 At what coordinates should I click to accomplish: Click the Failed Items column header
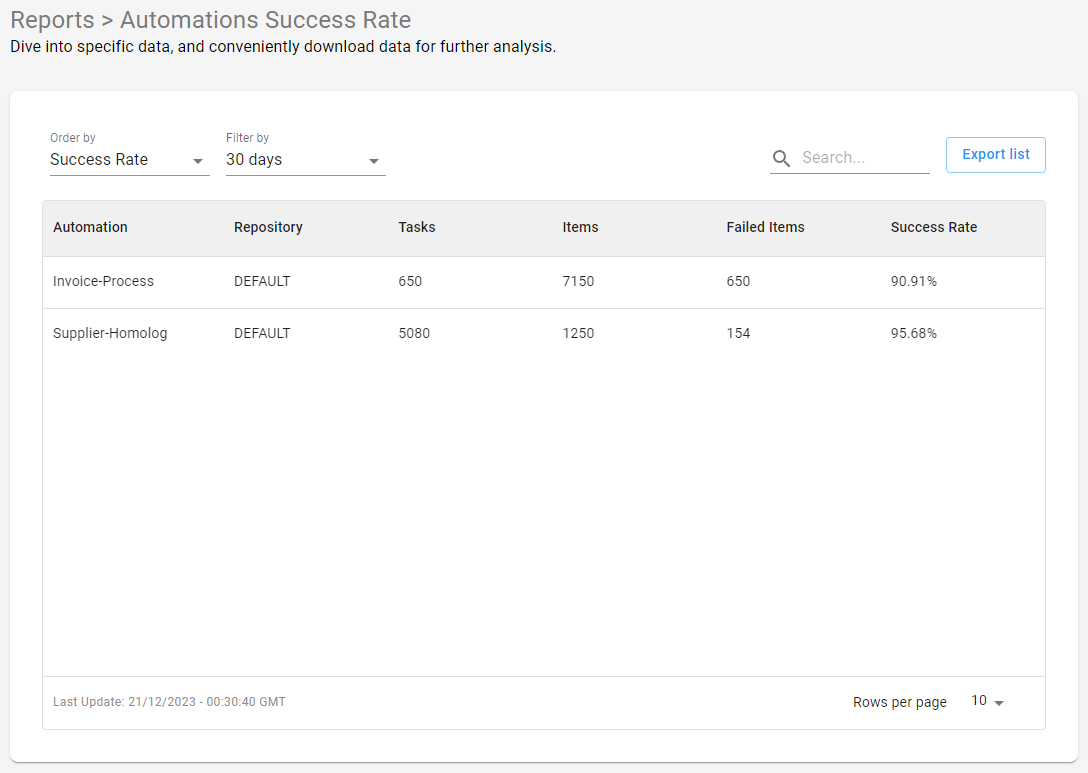pos(765,227)
